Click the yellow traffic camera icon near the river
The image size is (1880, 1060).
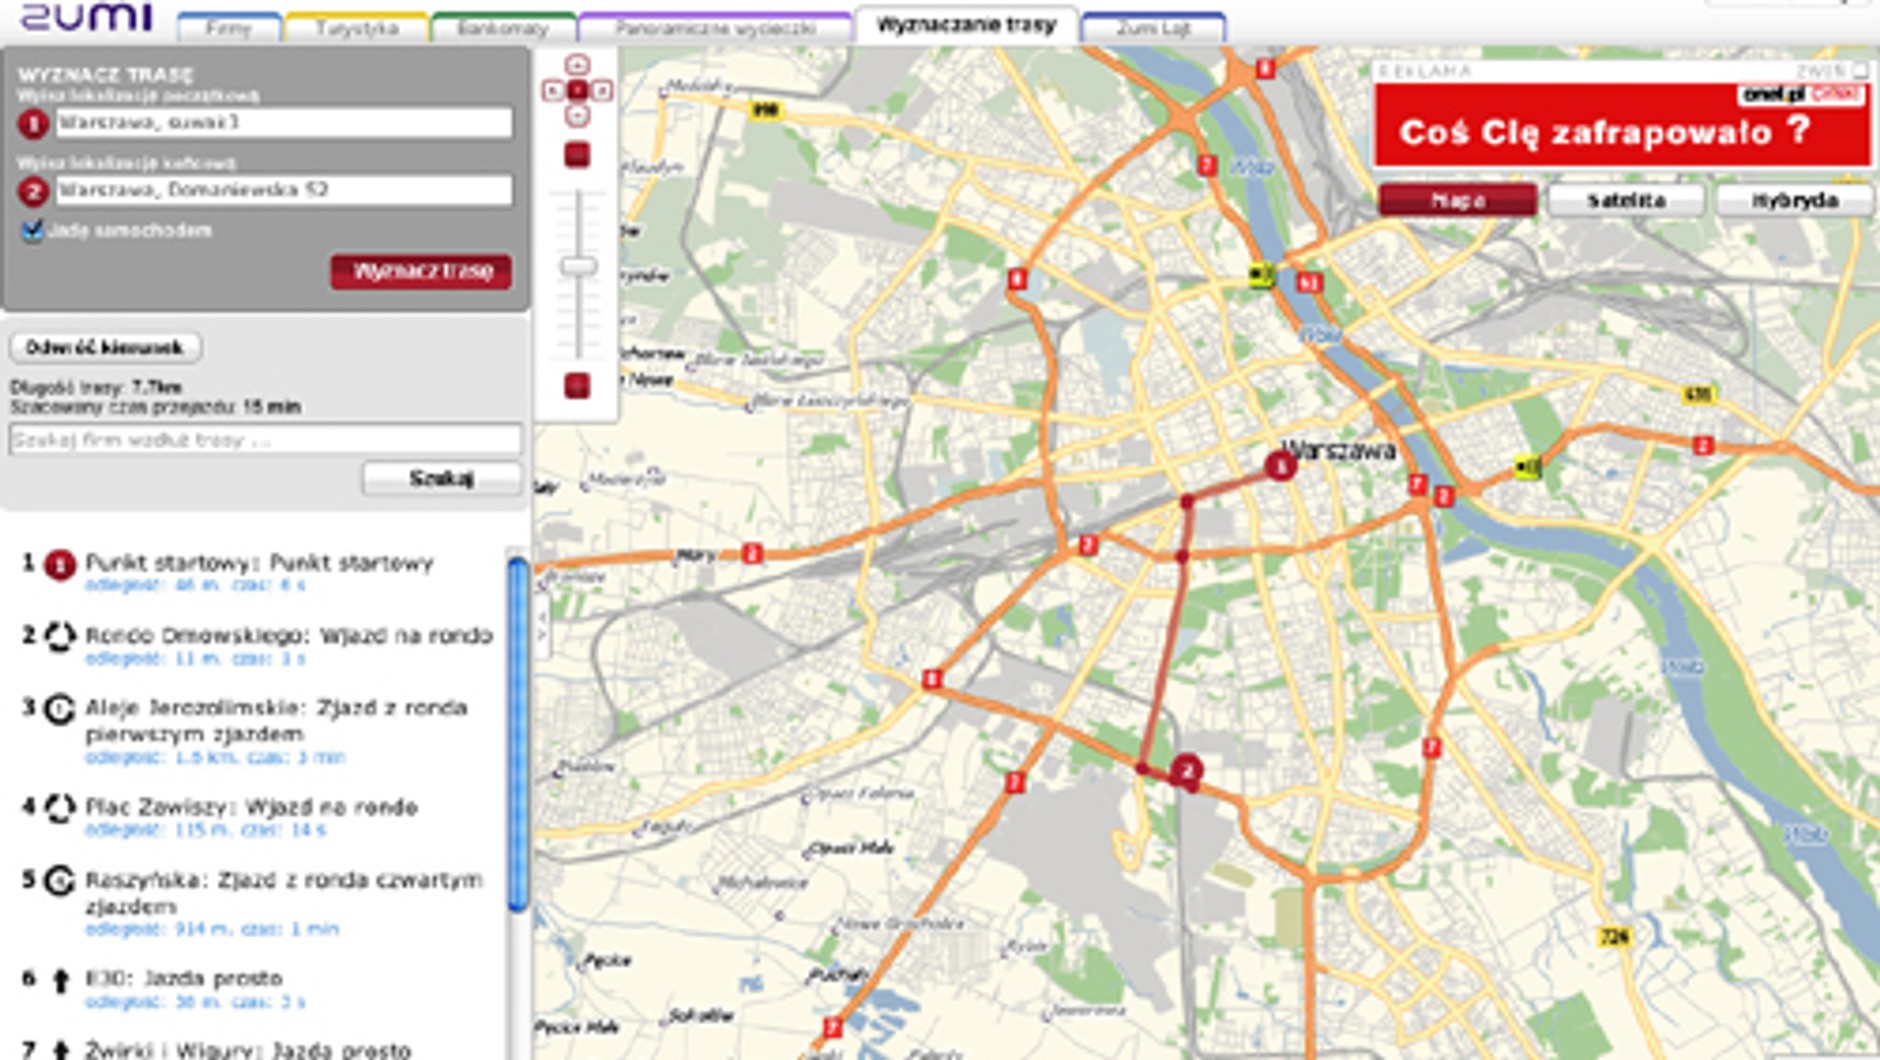(x=1262, y=274)
